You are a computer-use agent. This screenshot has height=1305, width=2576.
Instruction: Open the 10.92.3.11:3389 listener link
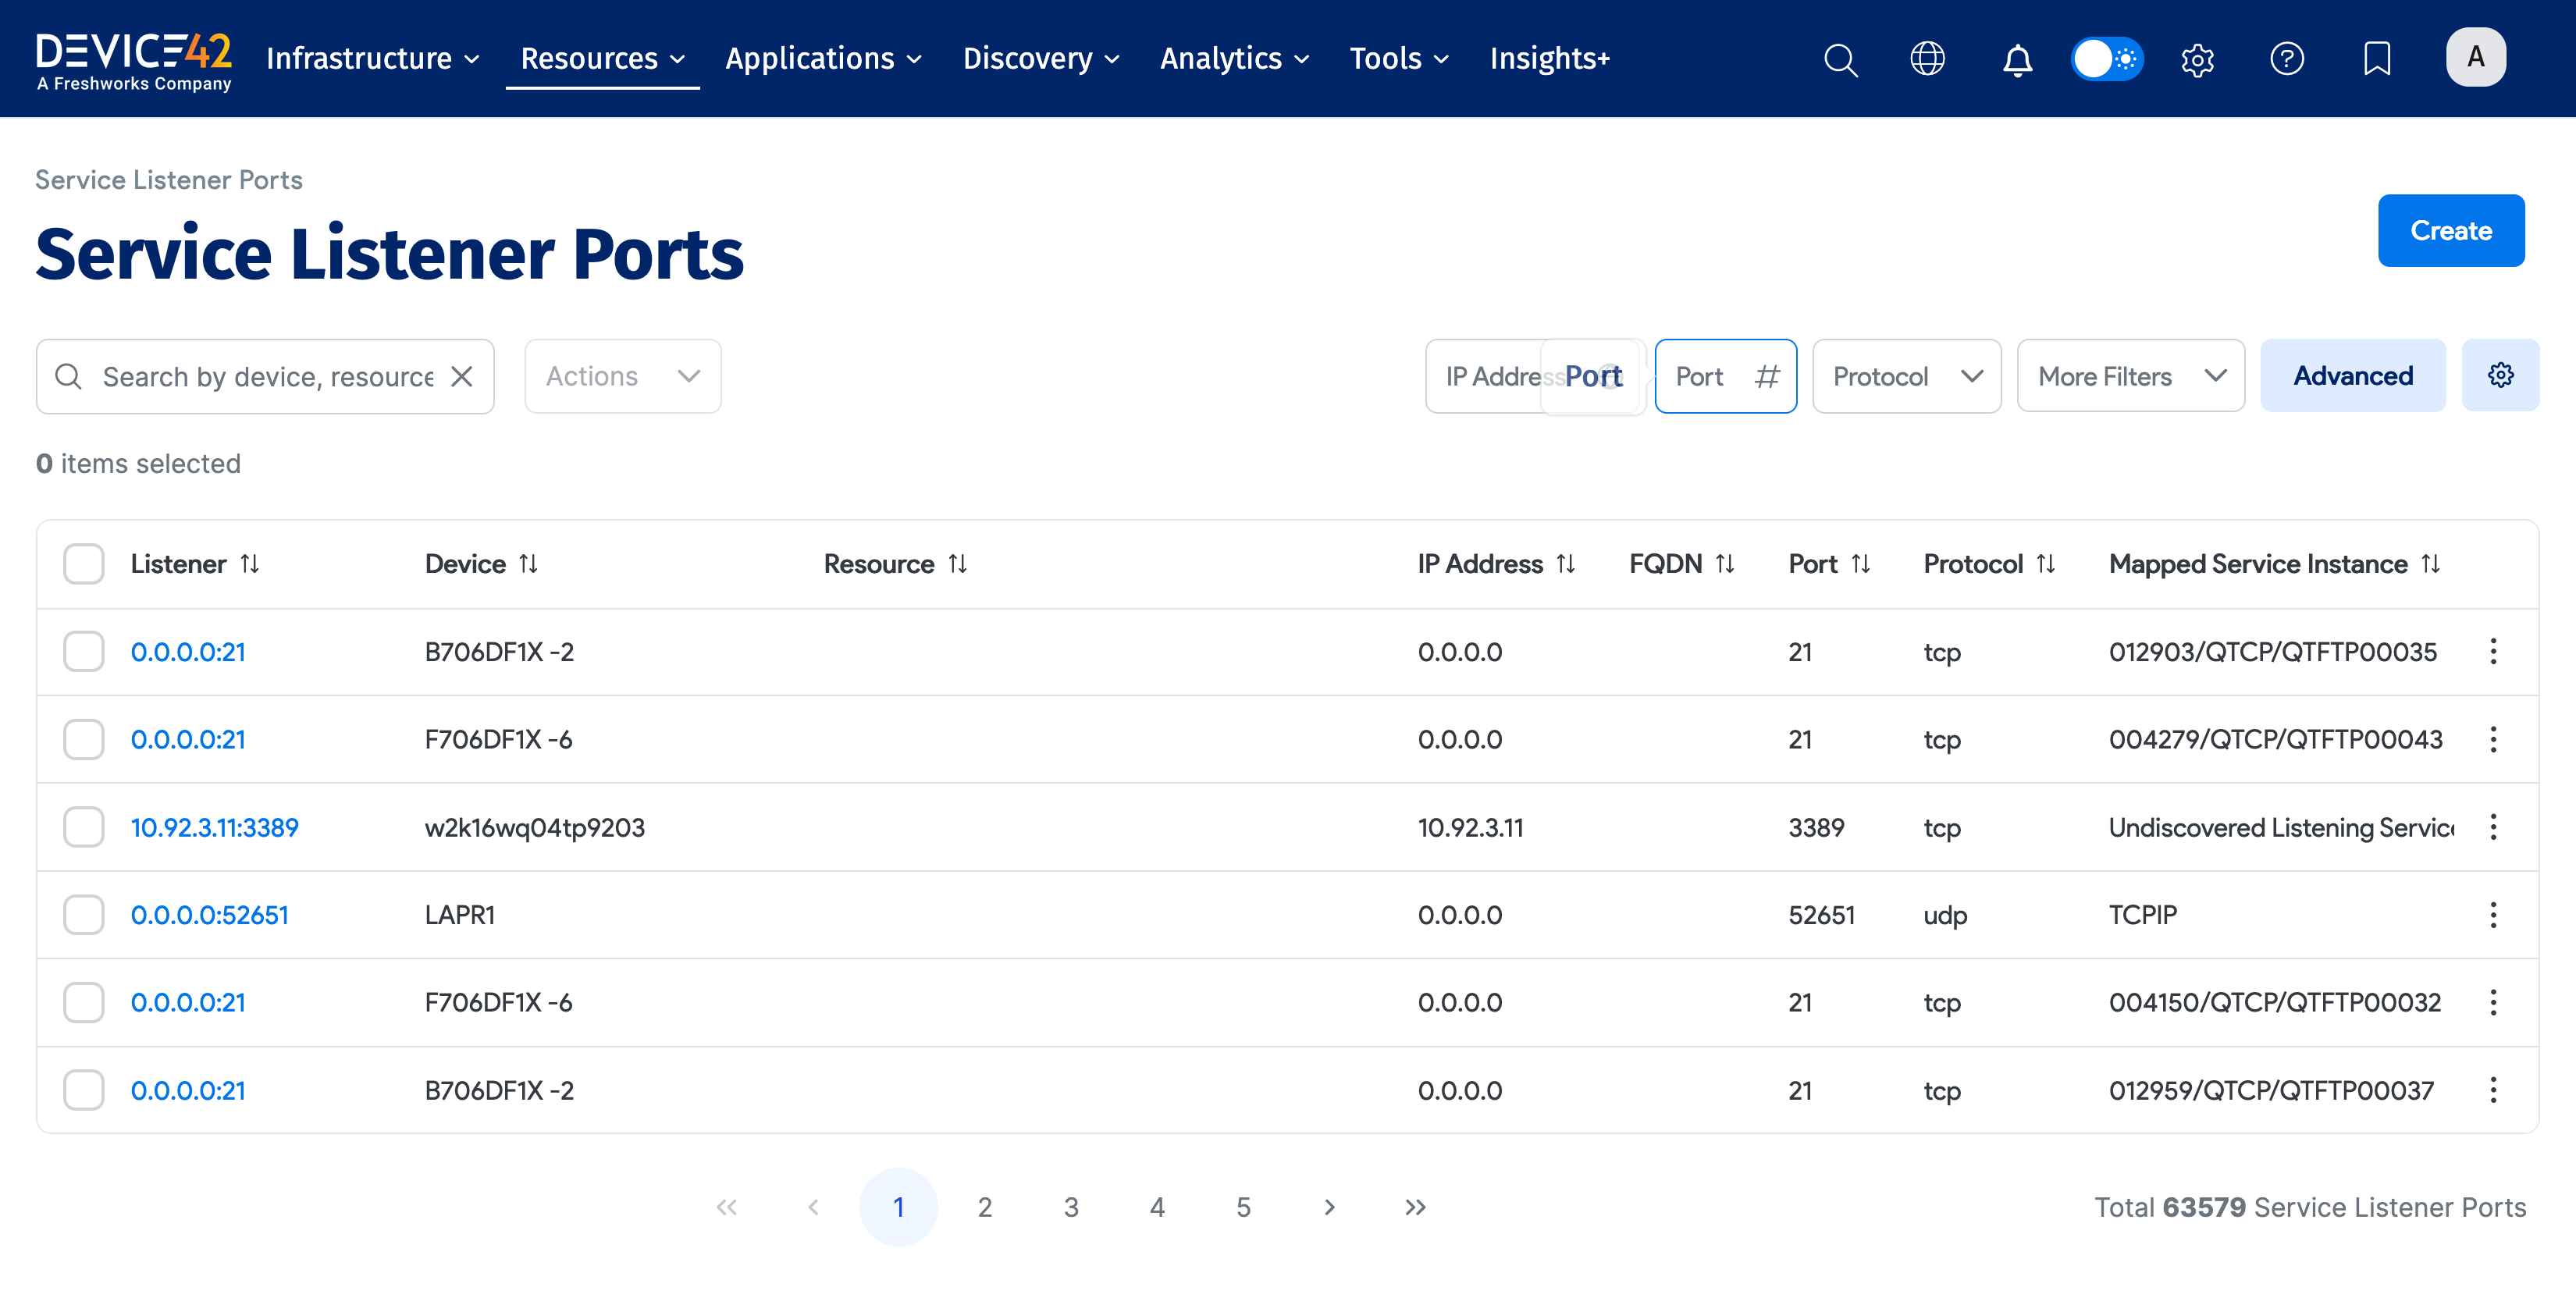point(214,827)
